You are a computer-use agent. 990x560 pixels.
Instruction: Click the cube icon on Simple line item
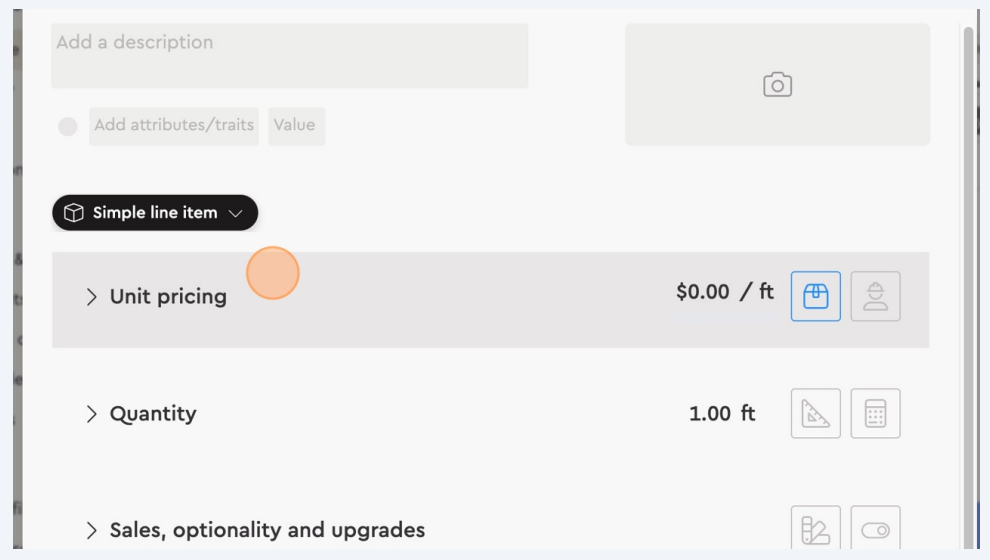pyautogui.click(x=73, y=213)
